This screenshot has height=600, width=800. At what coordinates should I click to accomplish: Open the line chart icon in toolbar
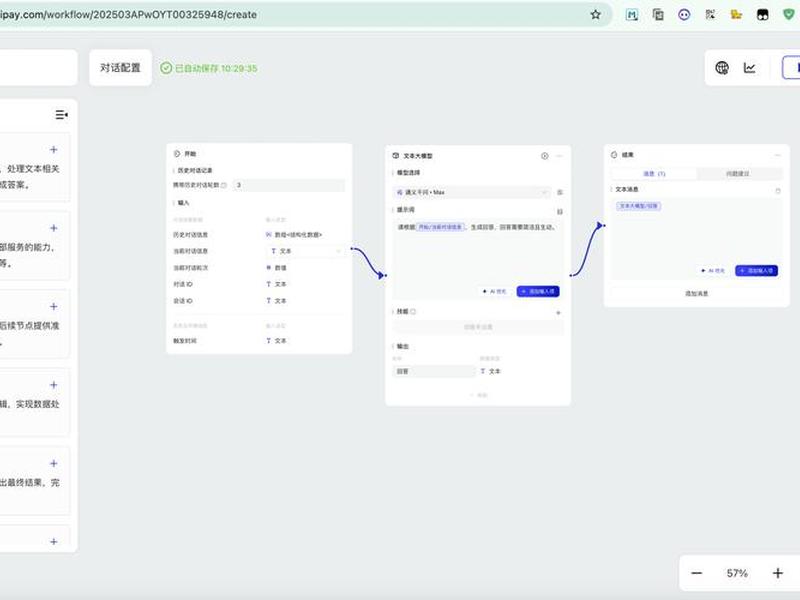coord(749,68)
